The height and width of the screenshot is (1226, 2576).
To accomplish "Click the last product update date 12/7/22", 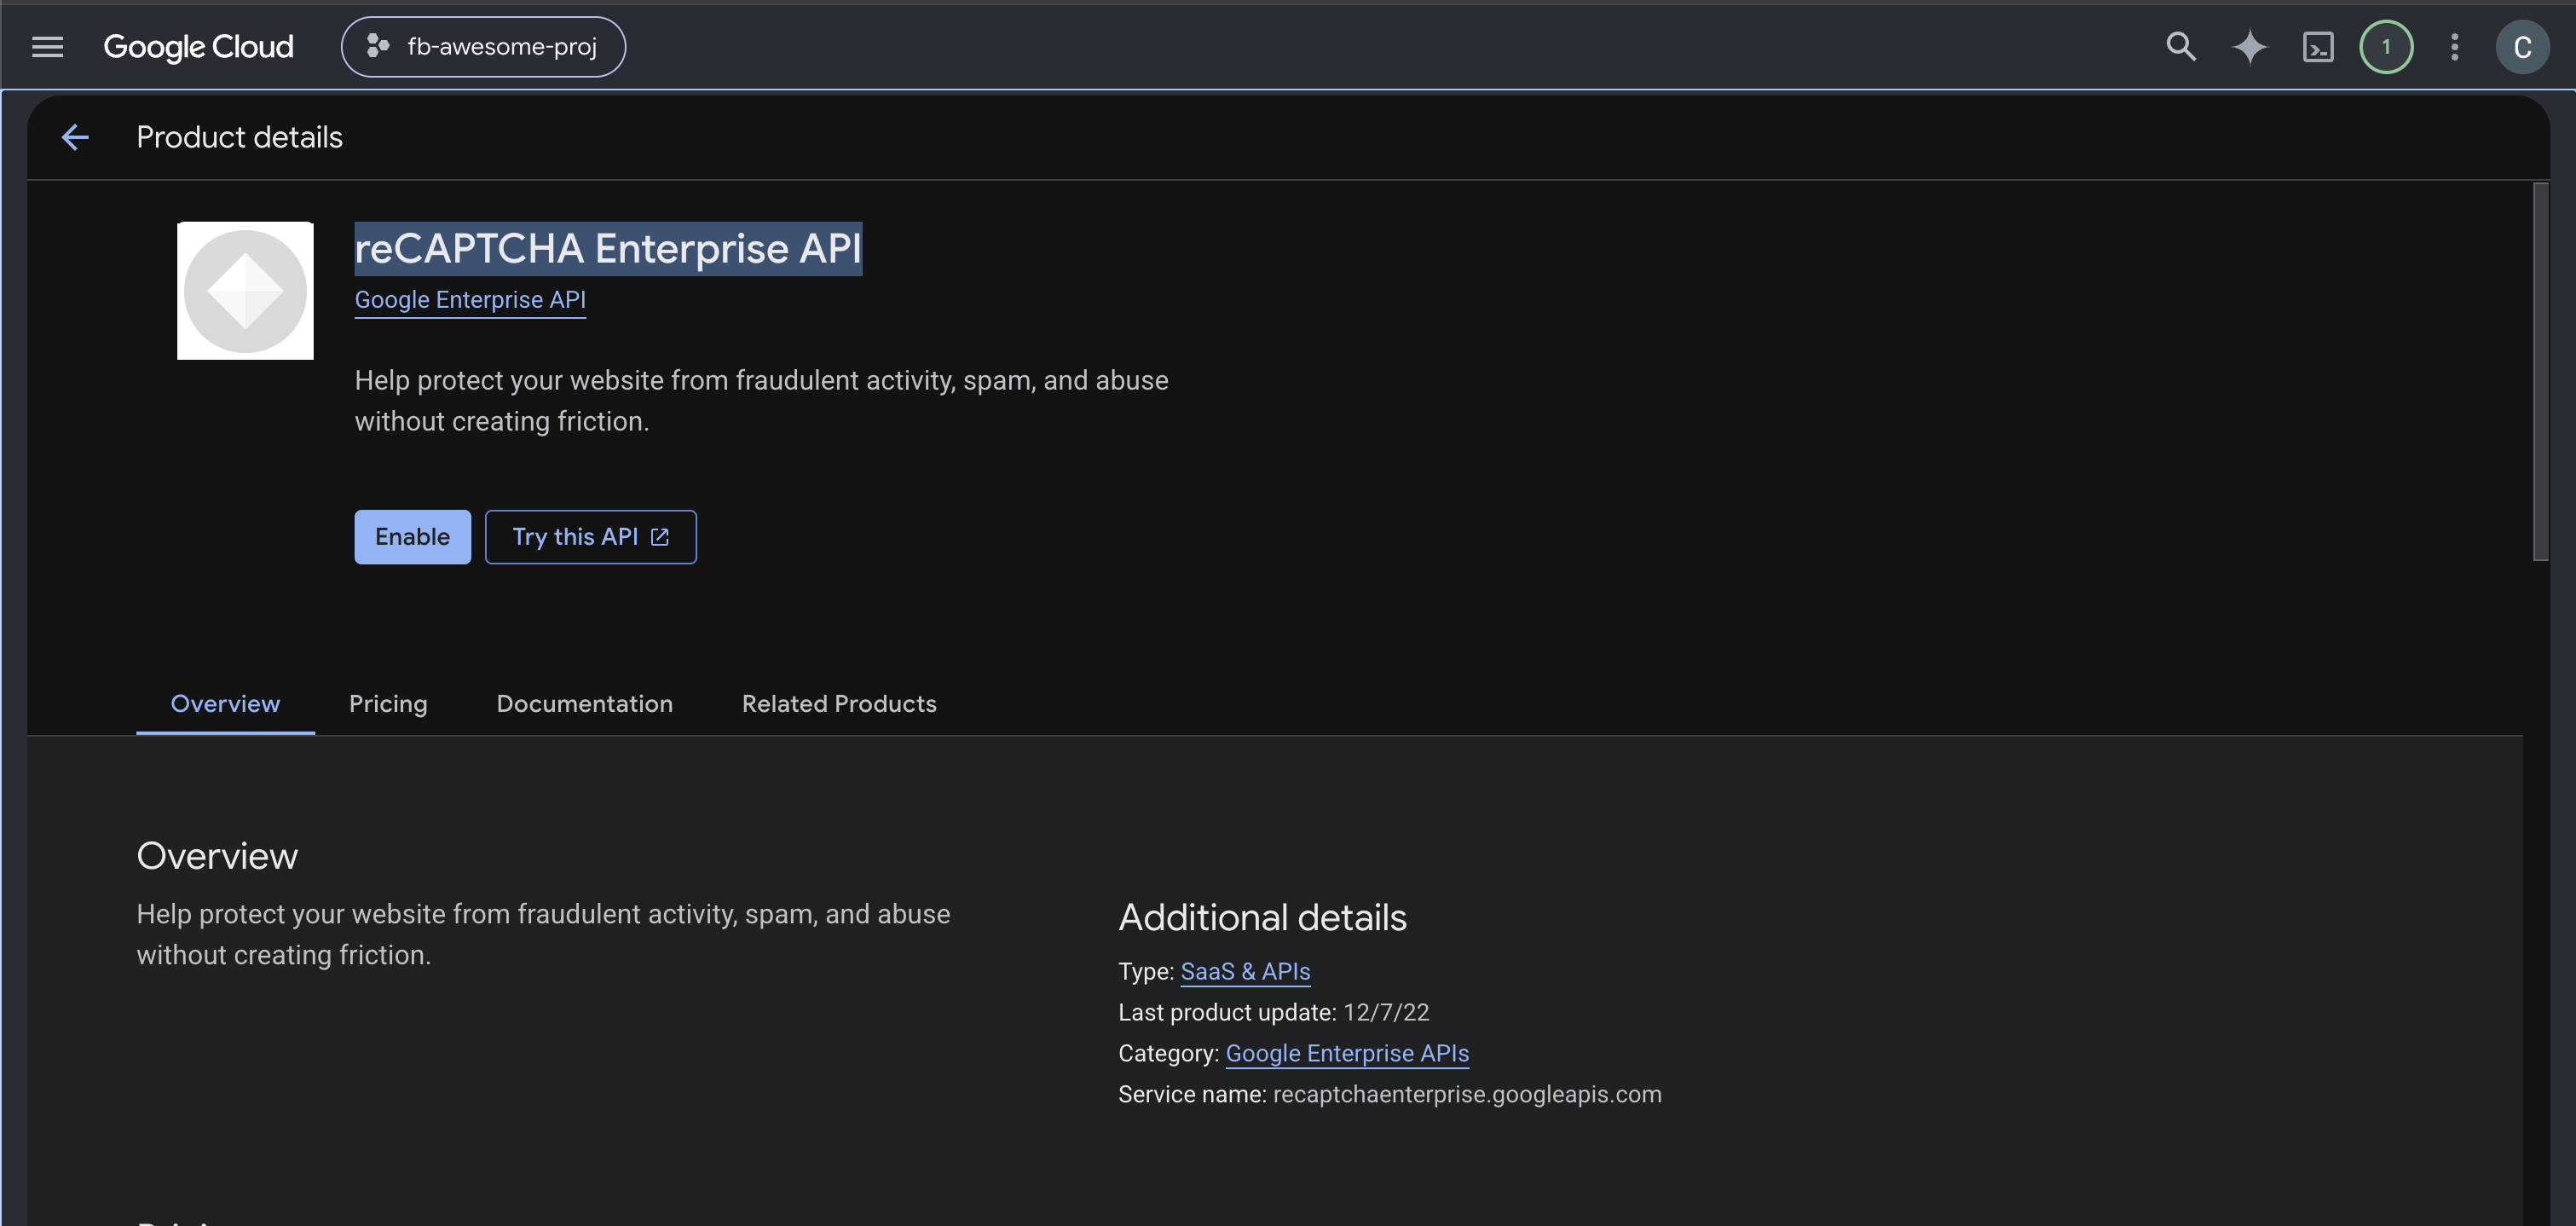I will (x=1386, y=1012).
